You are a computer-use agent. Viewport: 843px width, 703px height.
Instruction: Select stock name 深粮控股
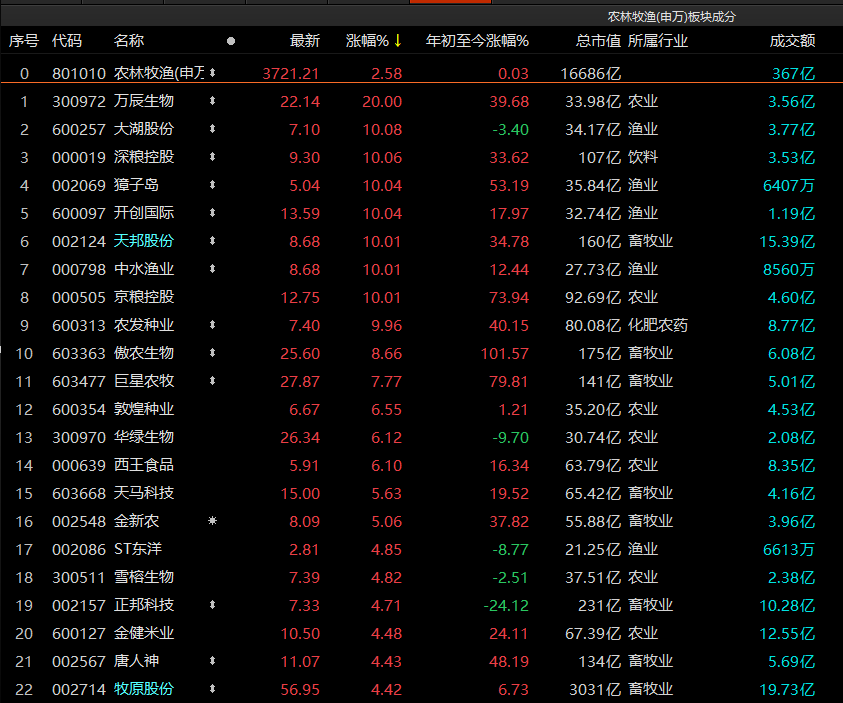click(x=144, y=157)
